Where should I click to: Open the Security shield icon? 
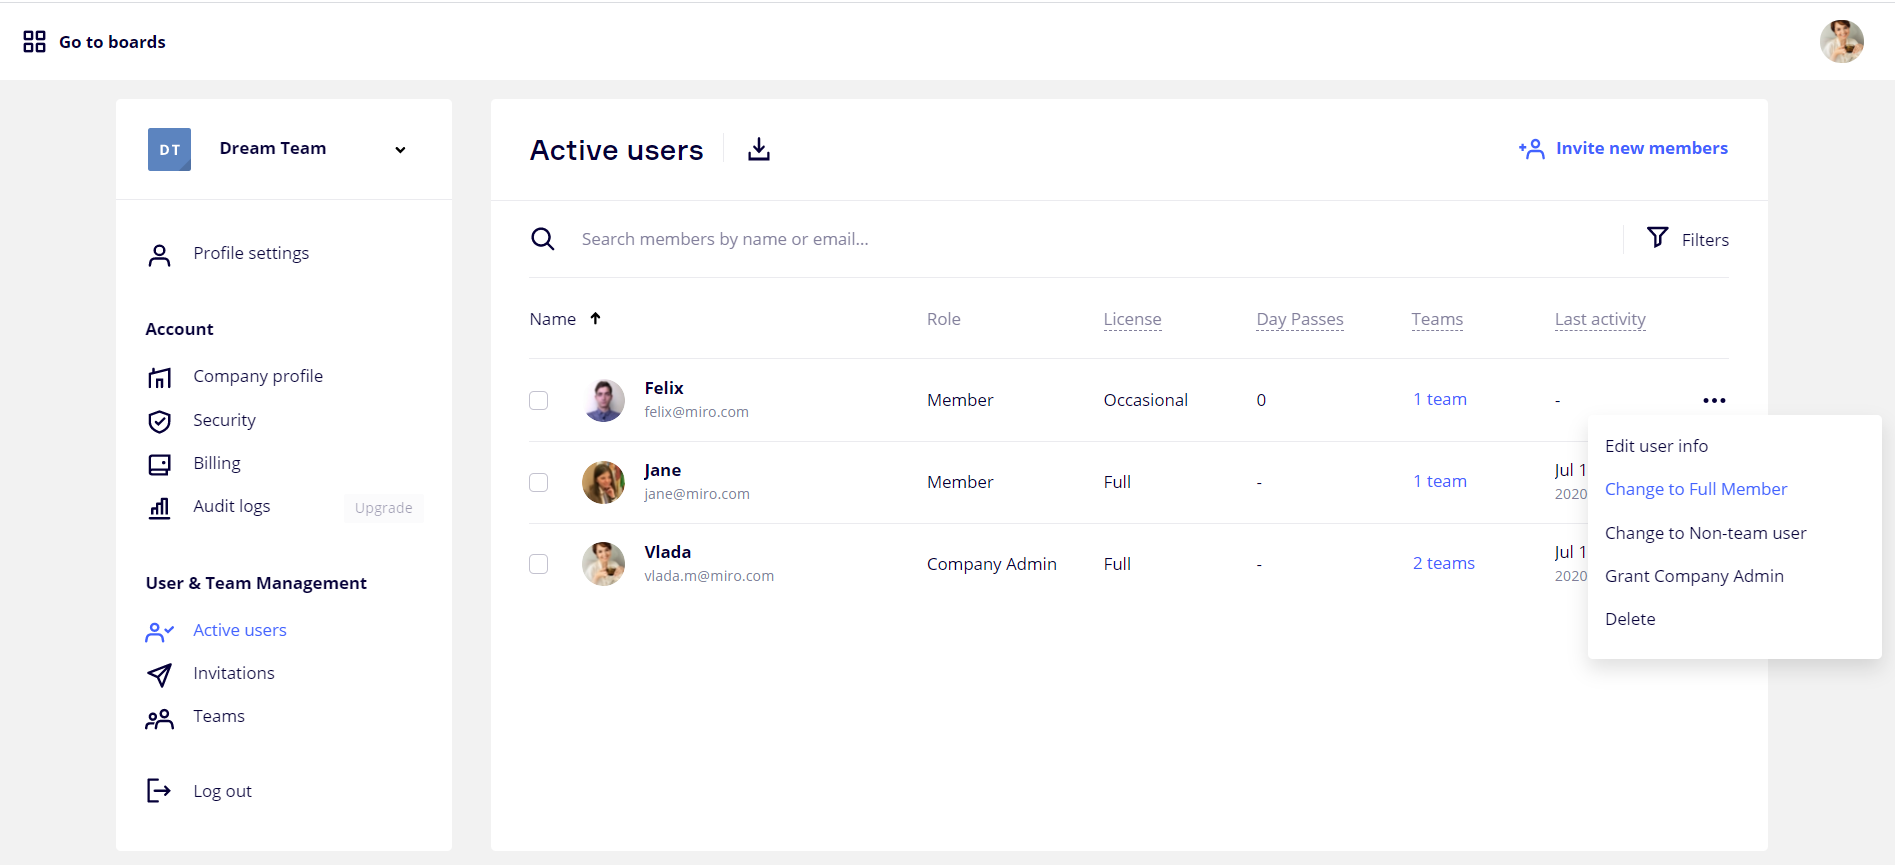pos(159,421)
